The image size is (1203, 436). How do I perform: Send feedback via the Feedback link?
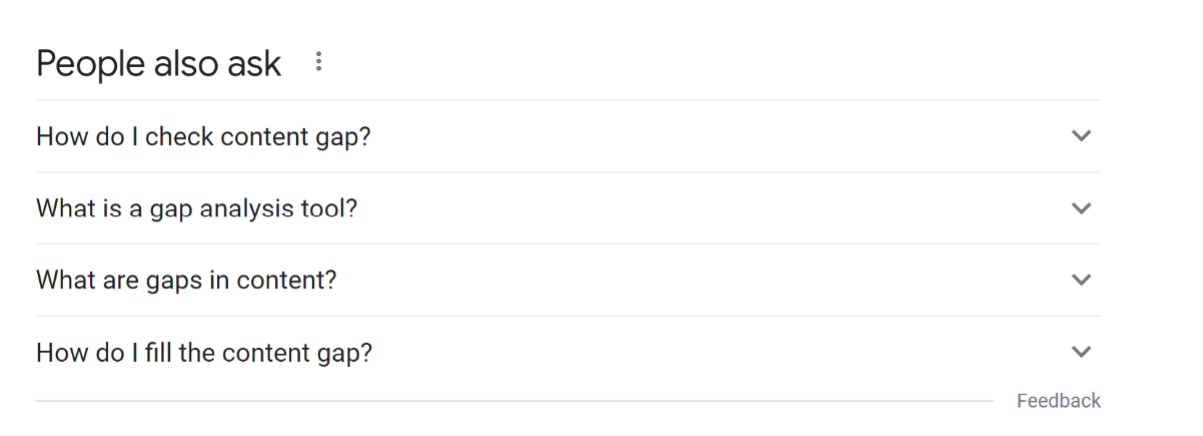(x=1058, y=401)
